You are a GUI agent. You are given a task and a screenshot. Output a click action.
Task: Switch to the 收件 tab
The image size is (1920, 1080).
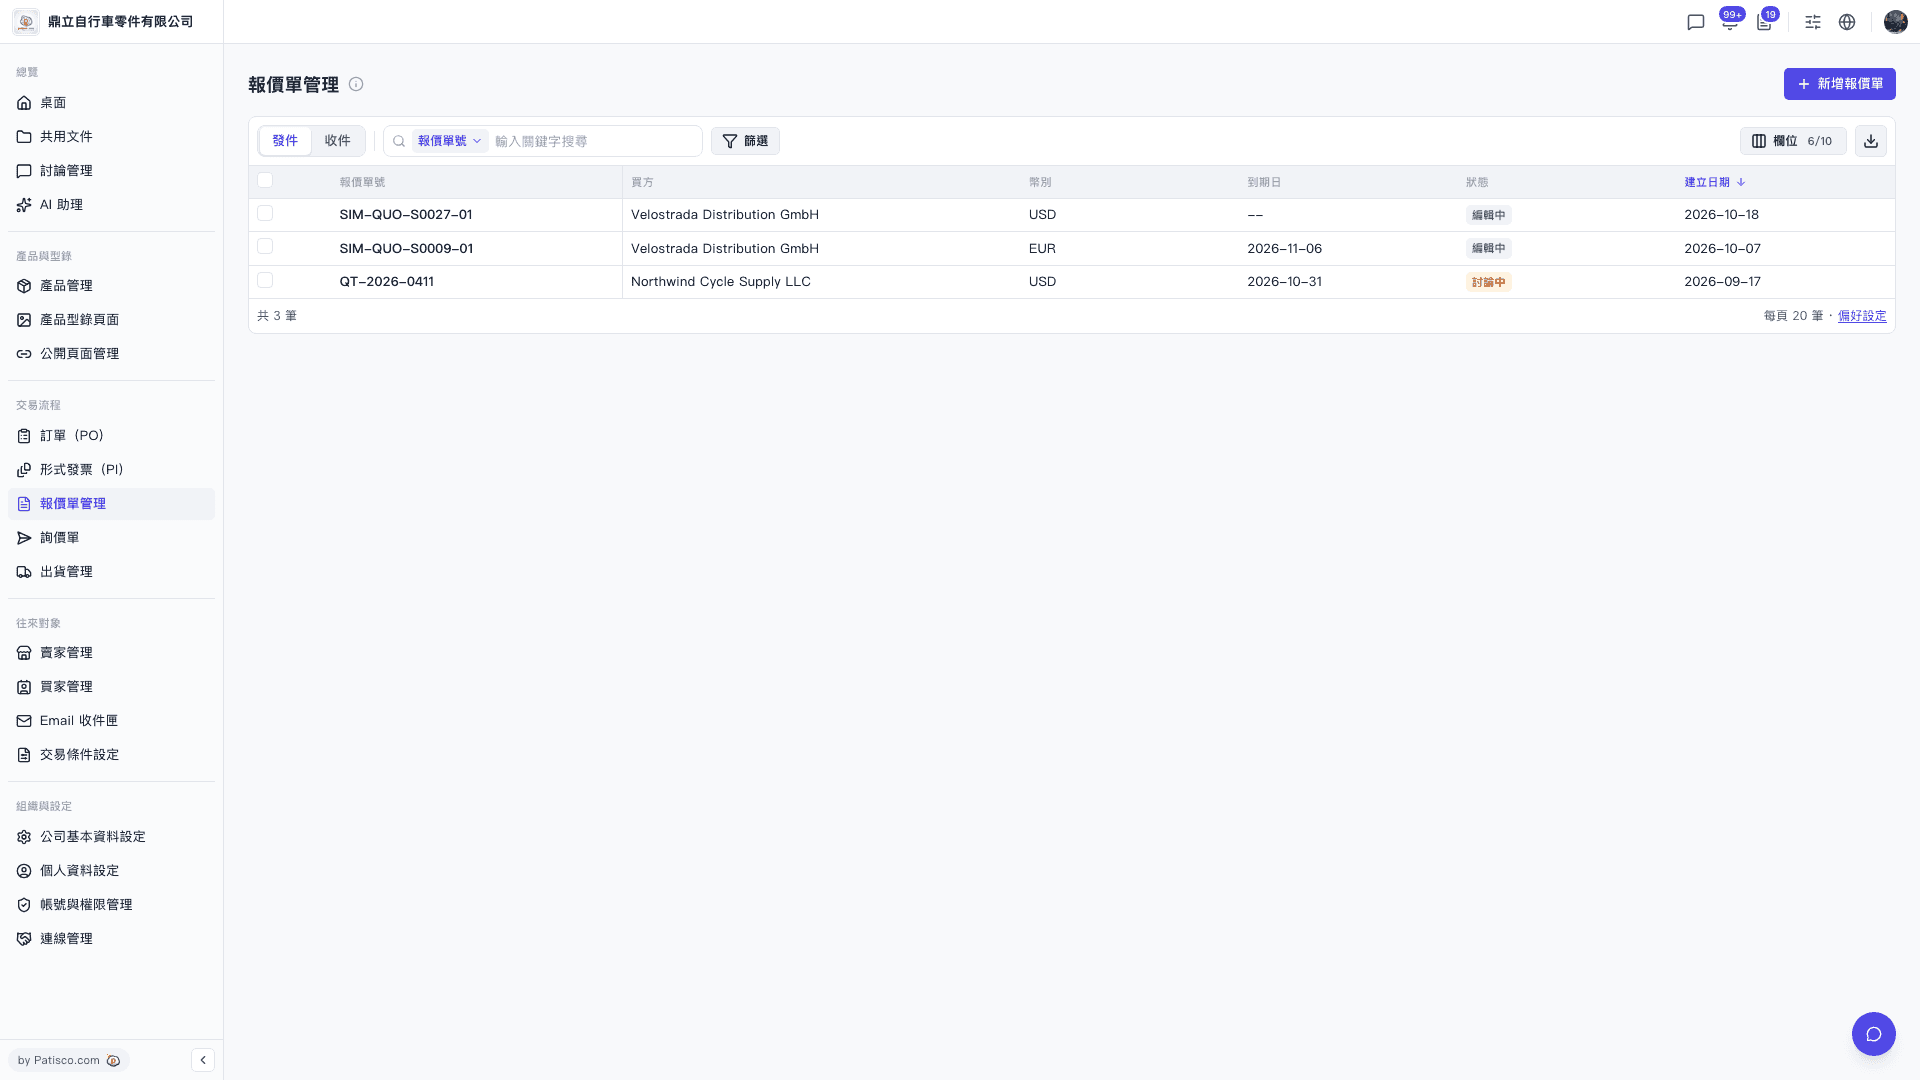click(337, 141)
